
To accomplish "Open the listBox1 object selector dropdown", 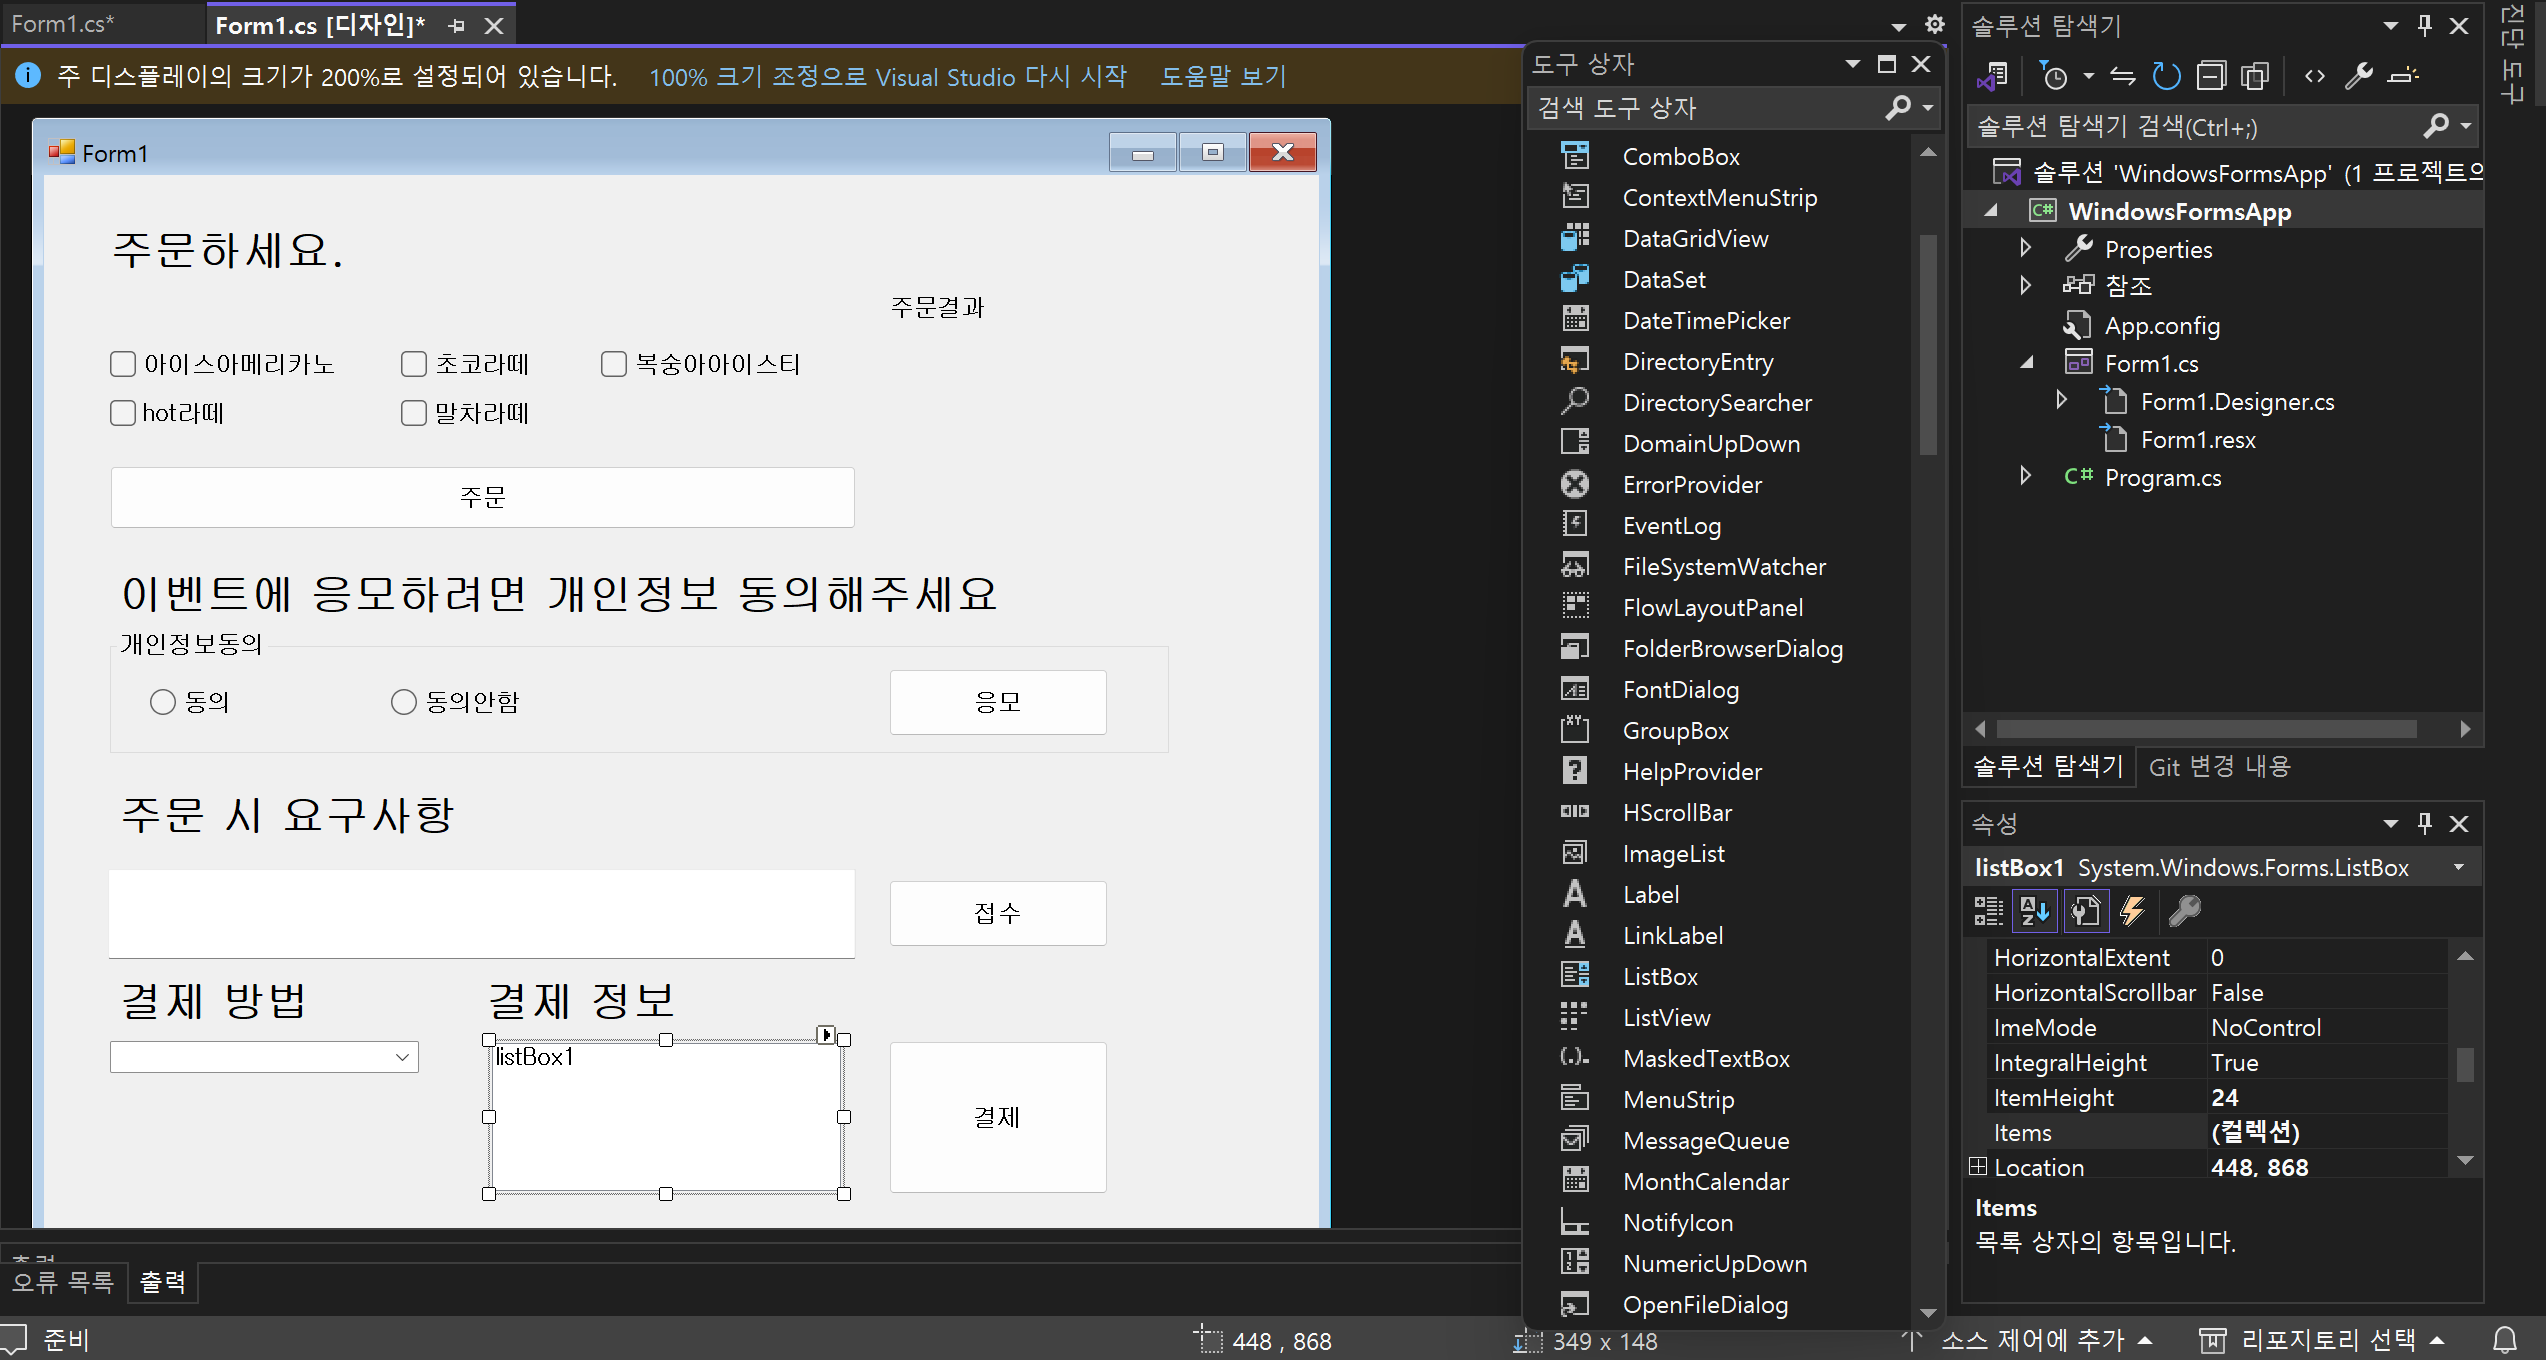I will tap(2459, 867).
